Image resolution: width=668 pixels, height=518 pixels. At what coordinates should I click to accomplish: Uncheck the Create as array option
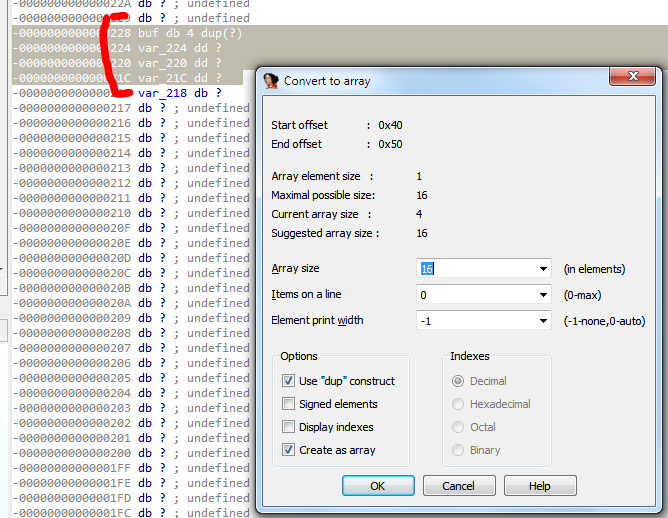289,450
